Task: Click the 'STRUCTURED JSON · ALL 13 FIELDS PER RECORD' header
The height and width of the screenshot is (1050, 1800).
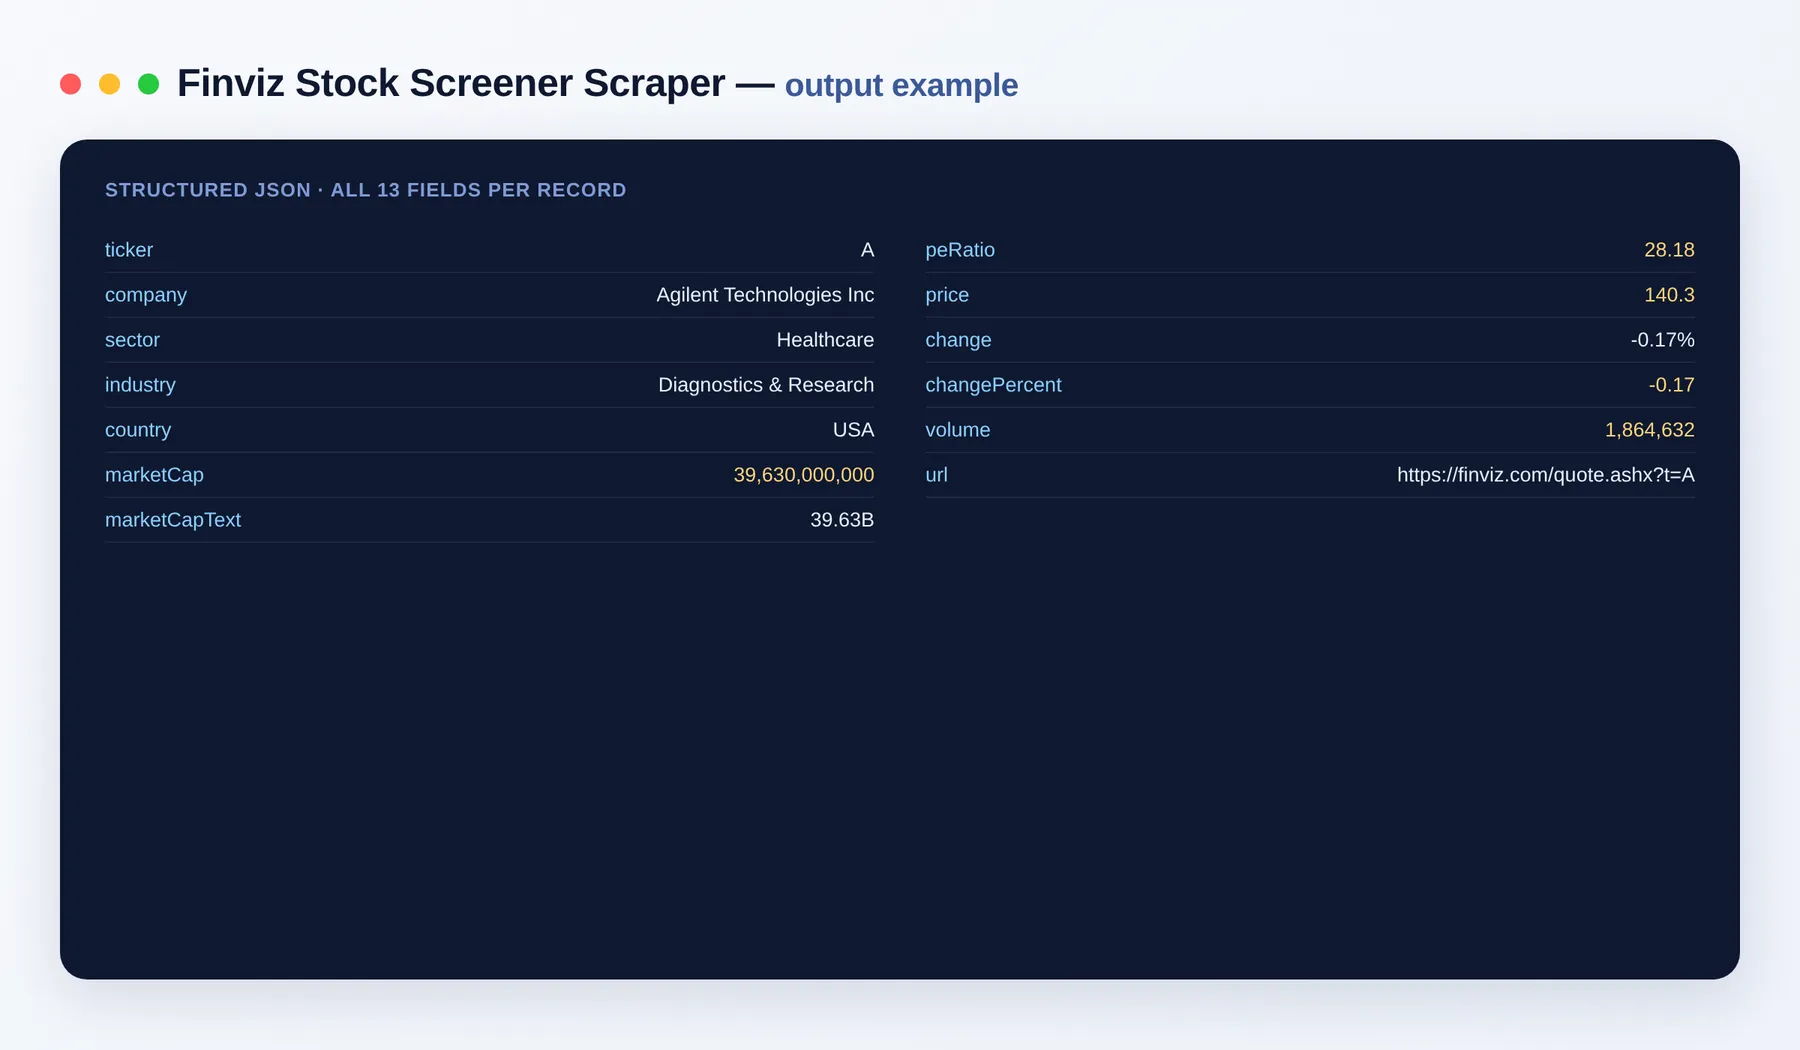Action: (366, 190)
